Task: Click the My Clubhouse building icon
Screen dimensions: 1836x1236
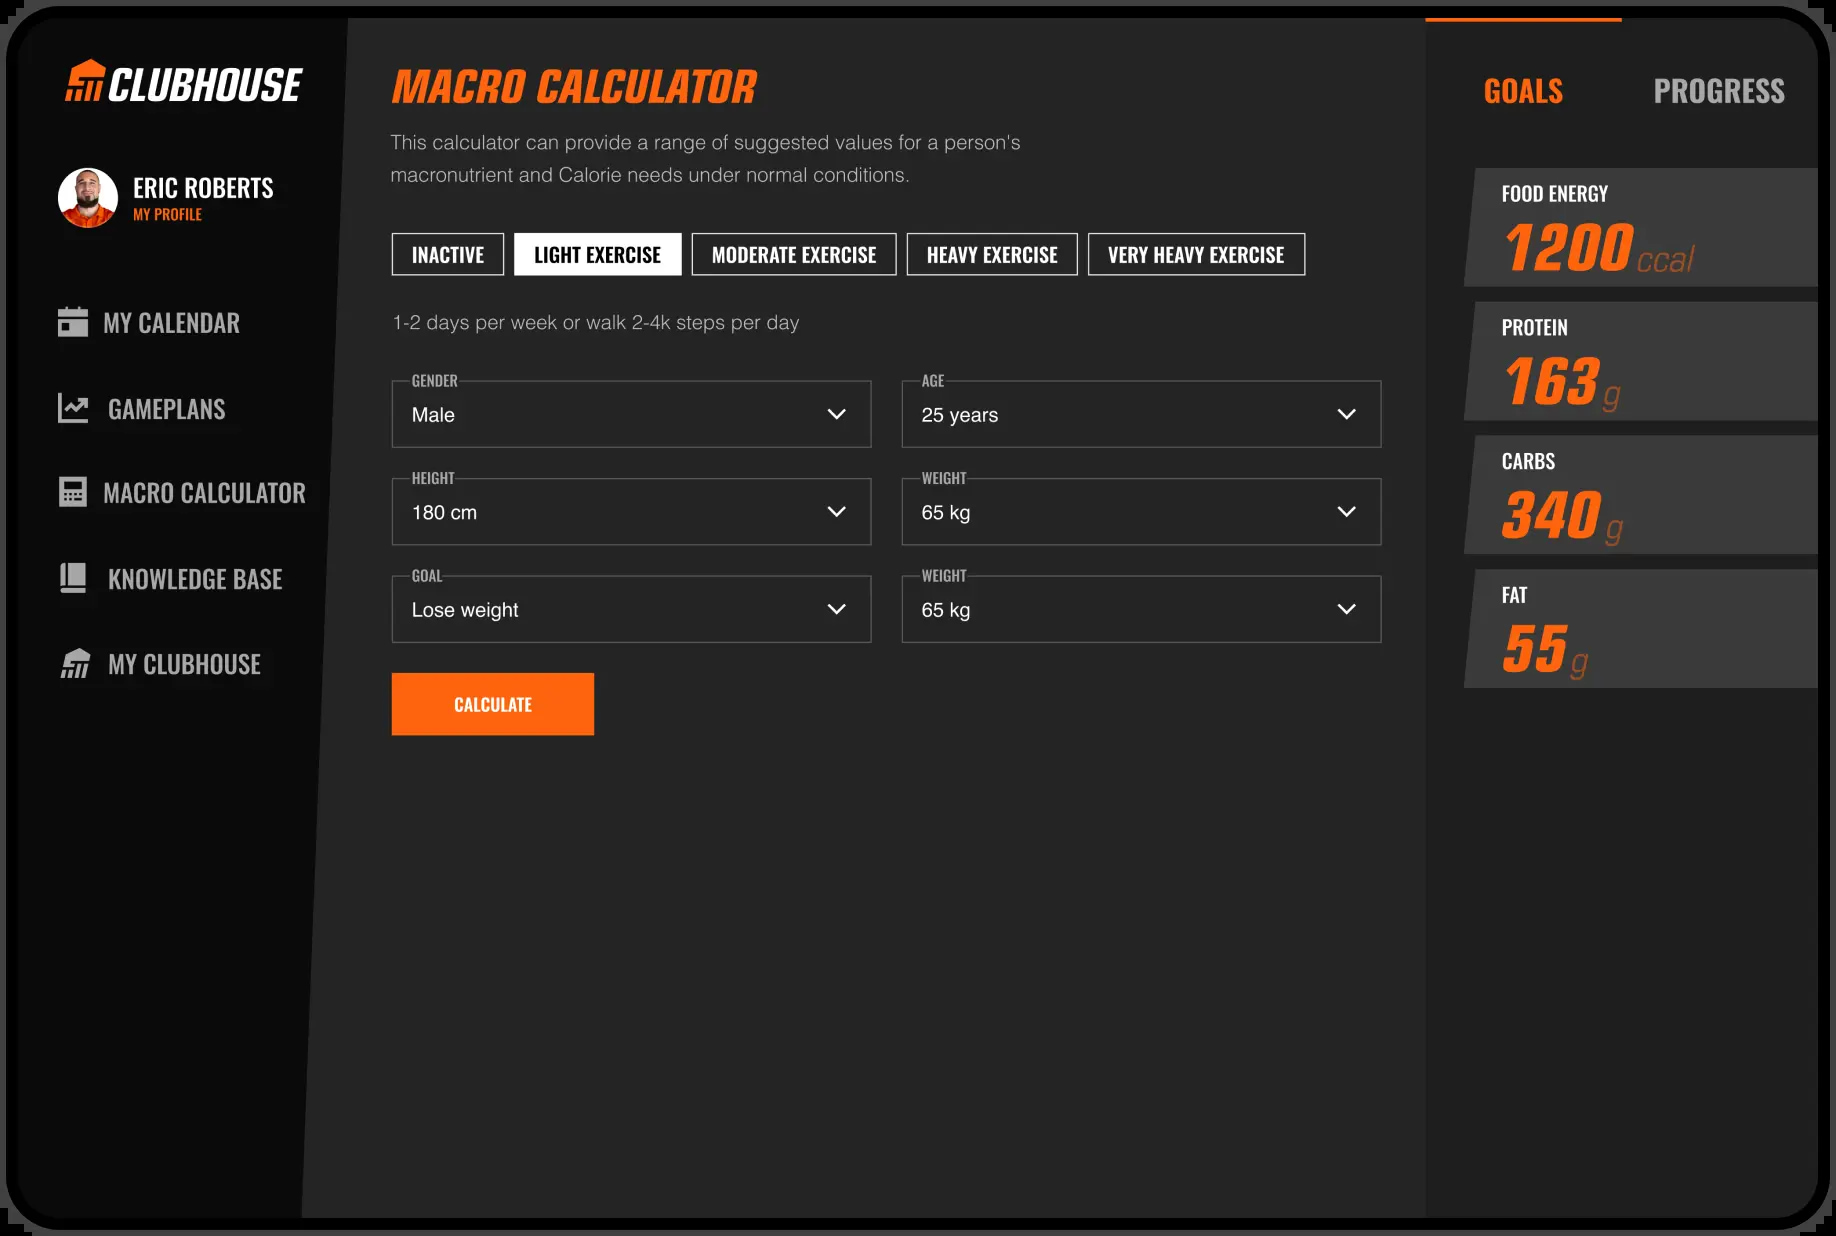Action: 75,664
